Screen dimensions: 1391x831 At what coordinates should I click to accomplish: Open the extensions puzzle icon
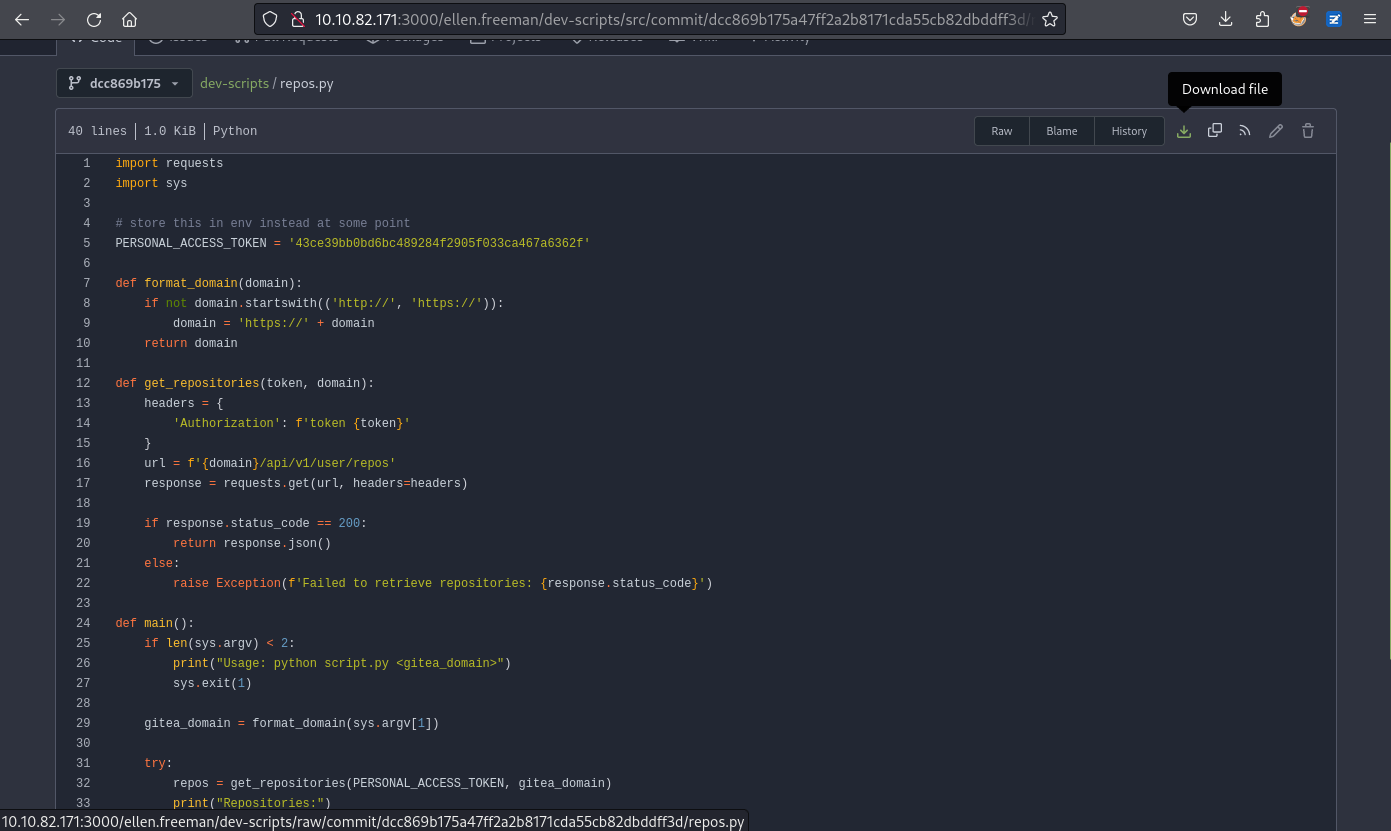coord(1261,19)
